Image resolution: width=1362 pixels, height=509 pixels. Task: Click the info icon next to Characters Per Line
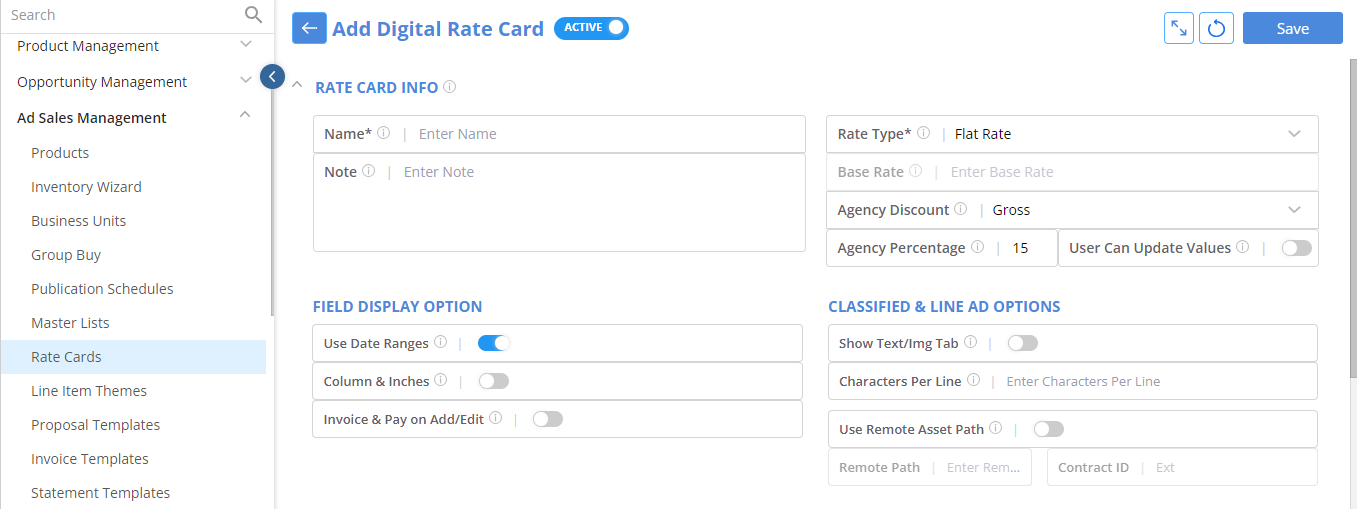(973, 381)
